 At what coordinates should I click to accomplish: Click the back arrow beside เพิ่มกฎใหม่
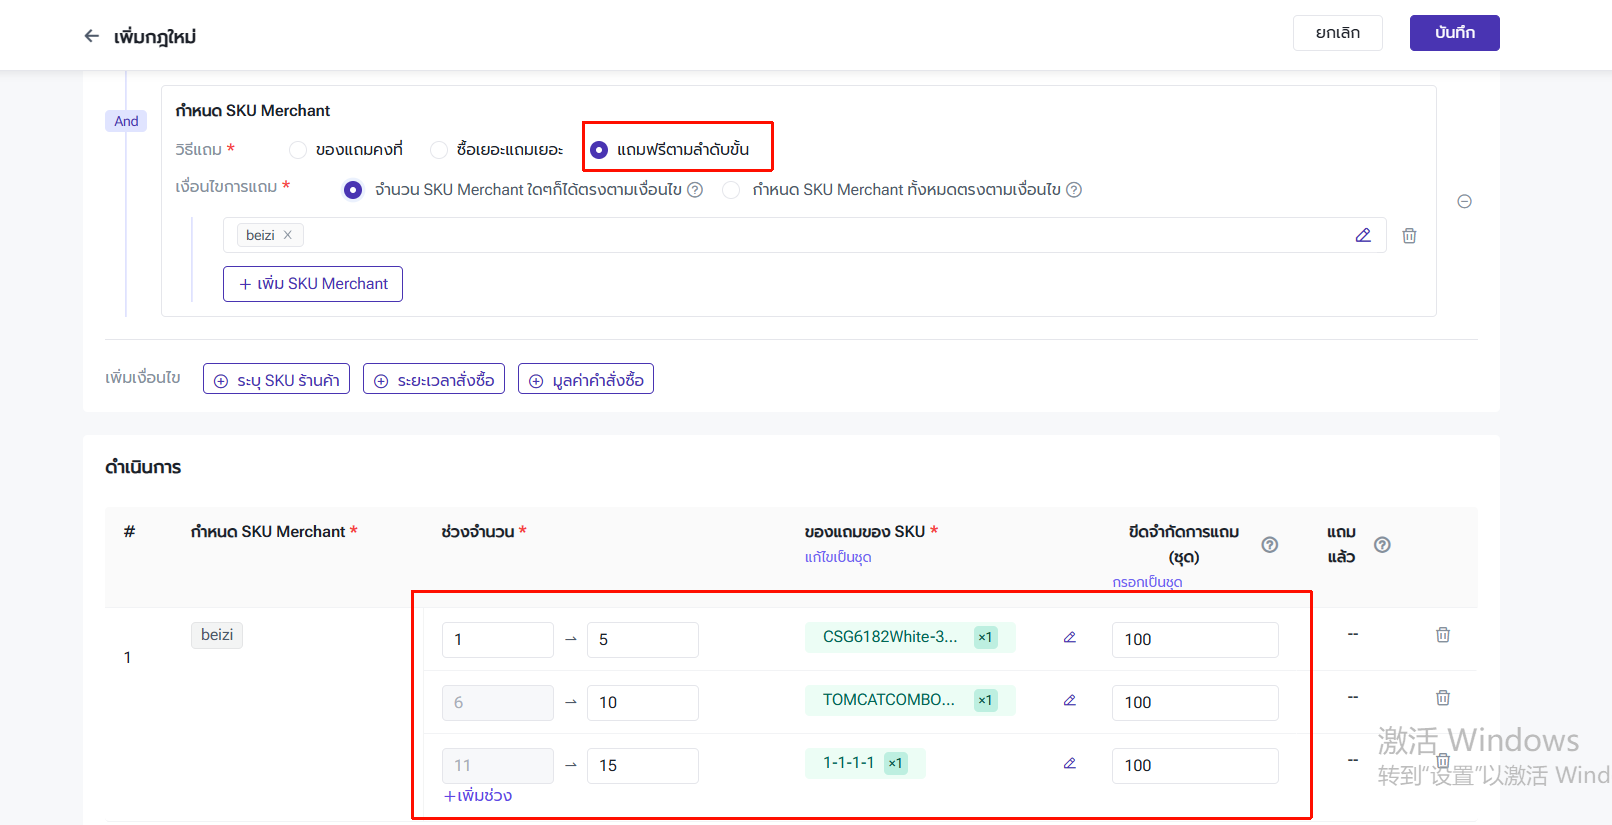pyautogui.click(x=92, y=36)
